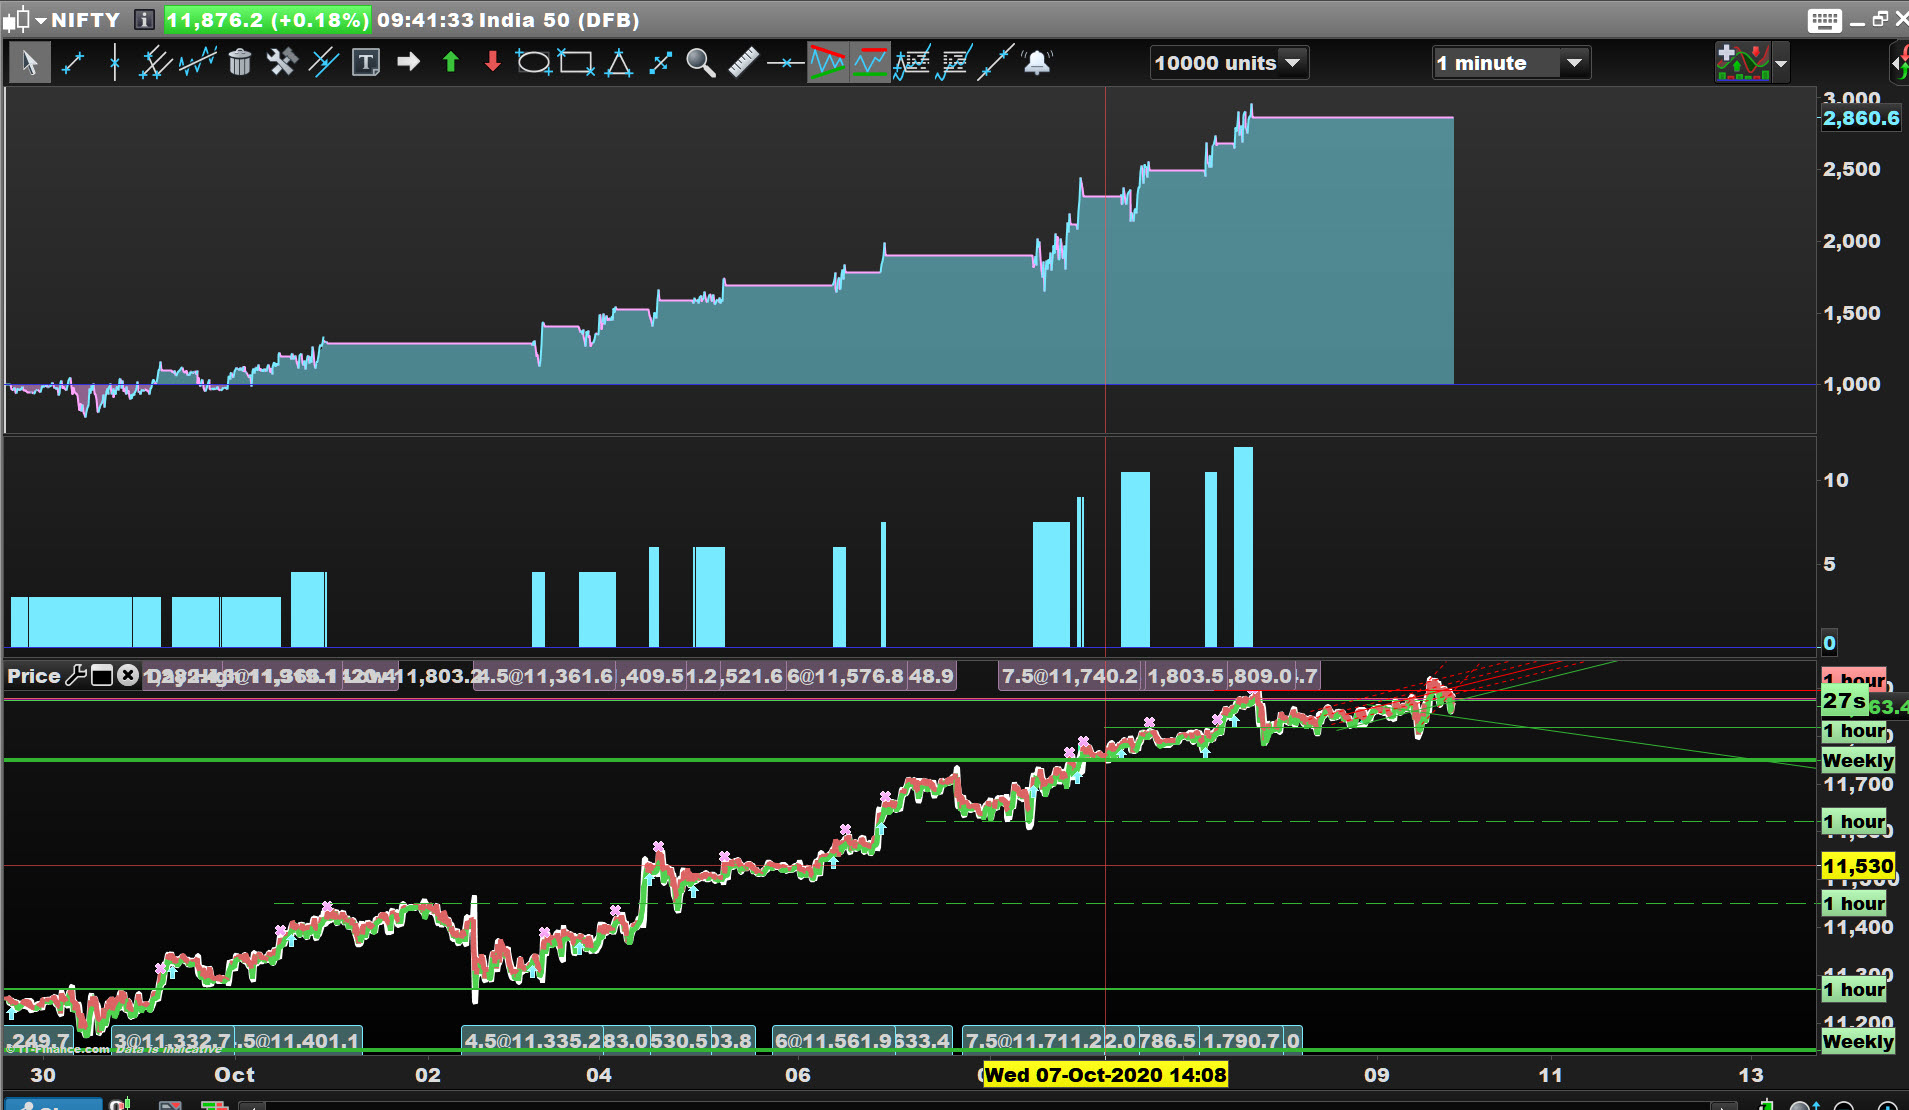Click the 2,500 equity scale value
Viewport: 1909px width, 1110px height.
pyautogui.click(x=1852, y=169)
